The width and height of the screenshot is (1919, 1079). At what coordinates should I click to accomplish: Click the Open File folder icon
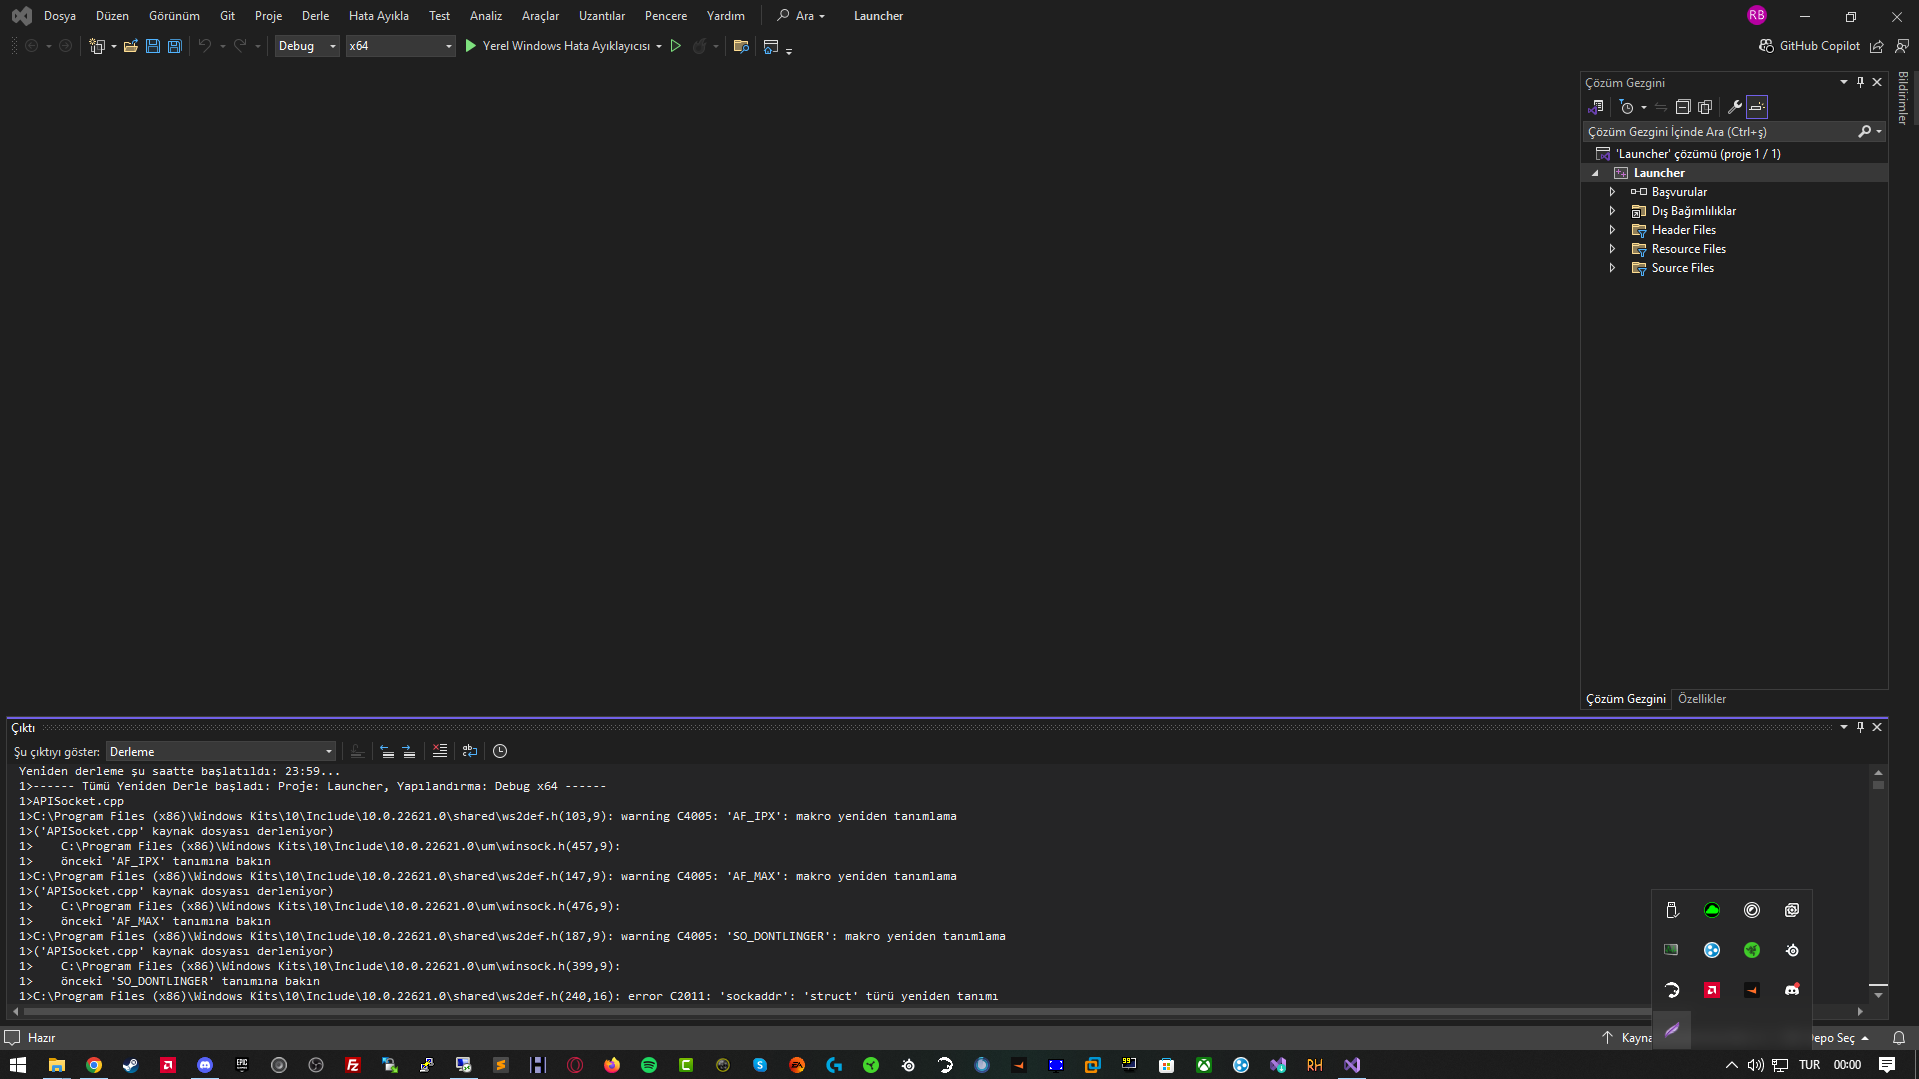[x=130, y=46]
